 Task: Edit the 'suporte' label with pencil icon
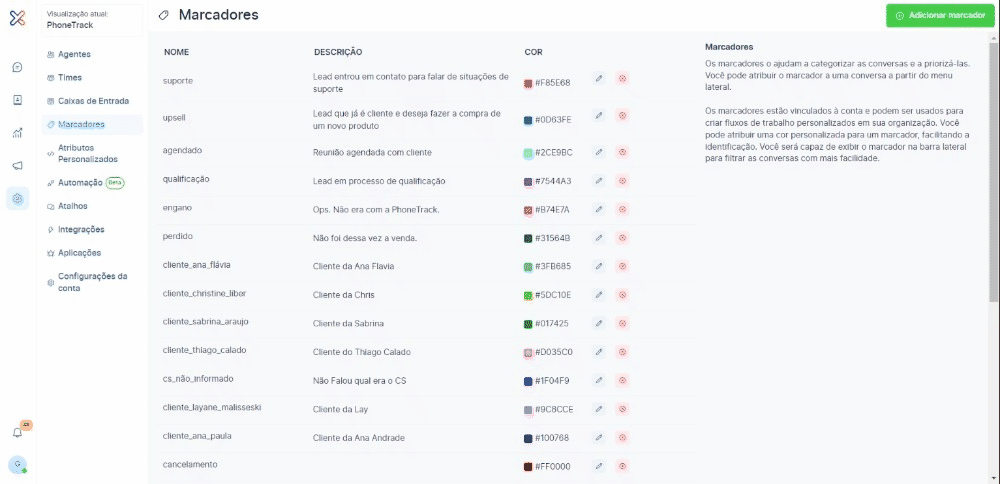point(599,78)
